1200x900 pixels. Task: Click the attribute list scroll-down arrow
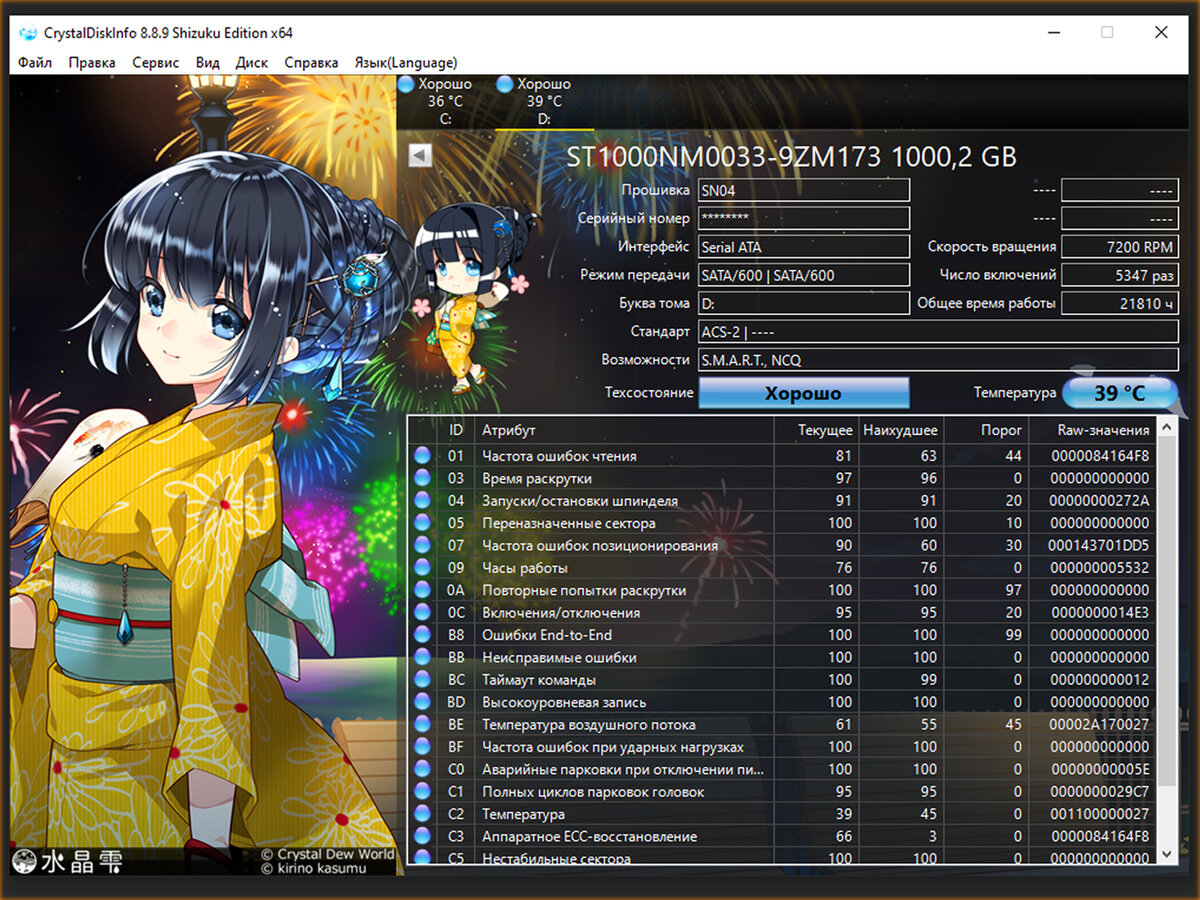(1166, 853)
